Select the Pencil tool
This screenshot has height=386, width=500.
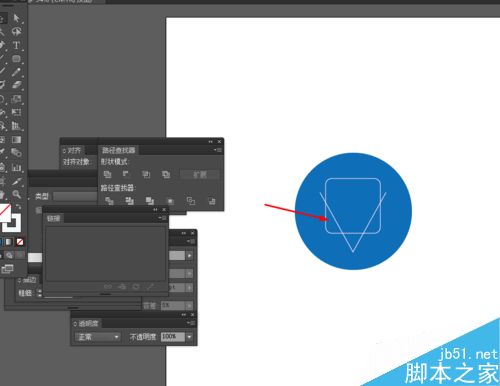pyautogui.click(x=16, y=72)
